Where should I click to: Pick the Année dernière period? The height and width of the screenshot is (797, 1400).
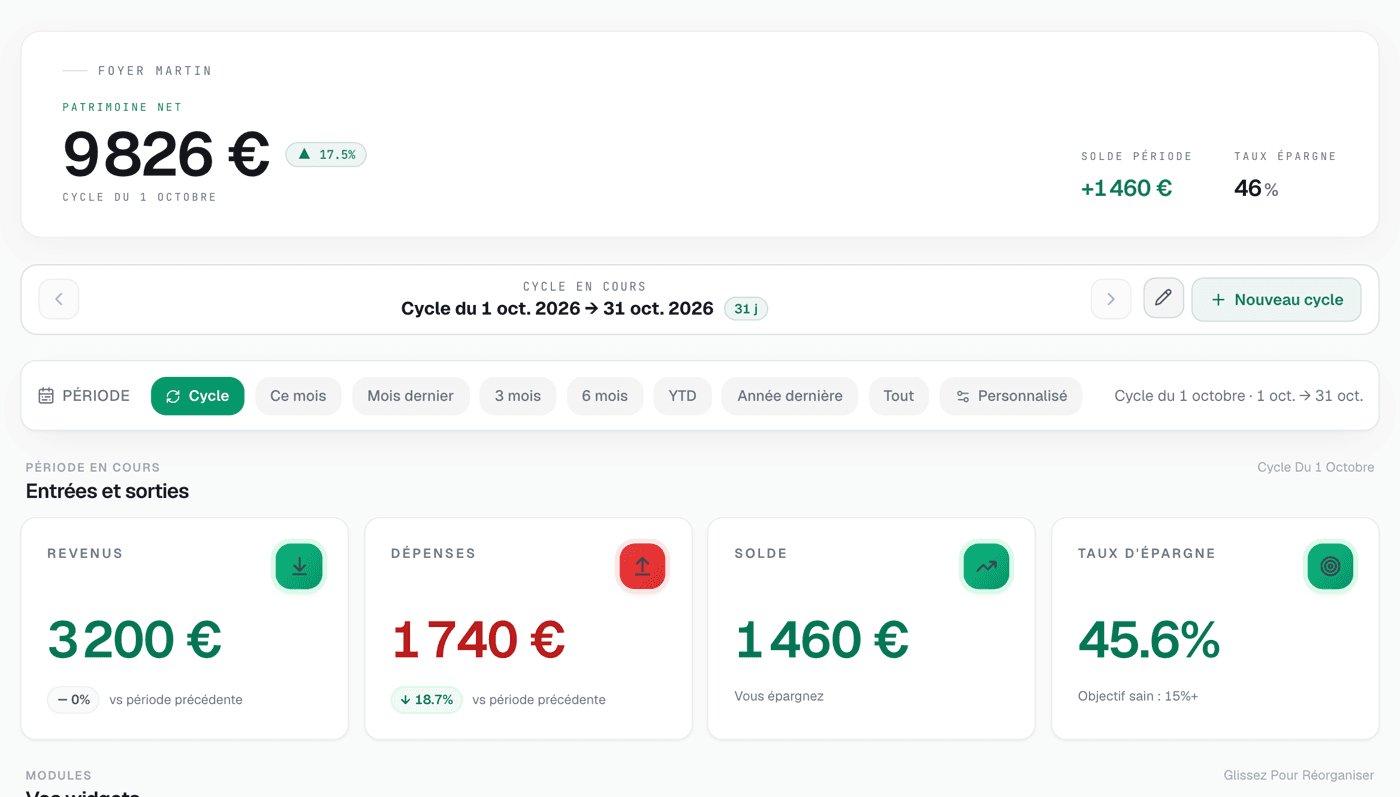click(790, 396)
